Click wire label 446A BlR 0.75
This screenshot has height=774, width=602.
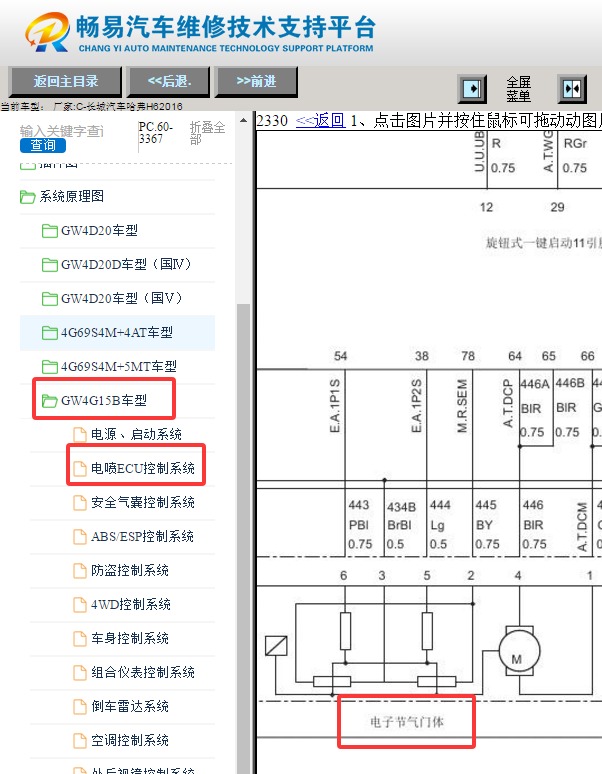535,408
